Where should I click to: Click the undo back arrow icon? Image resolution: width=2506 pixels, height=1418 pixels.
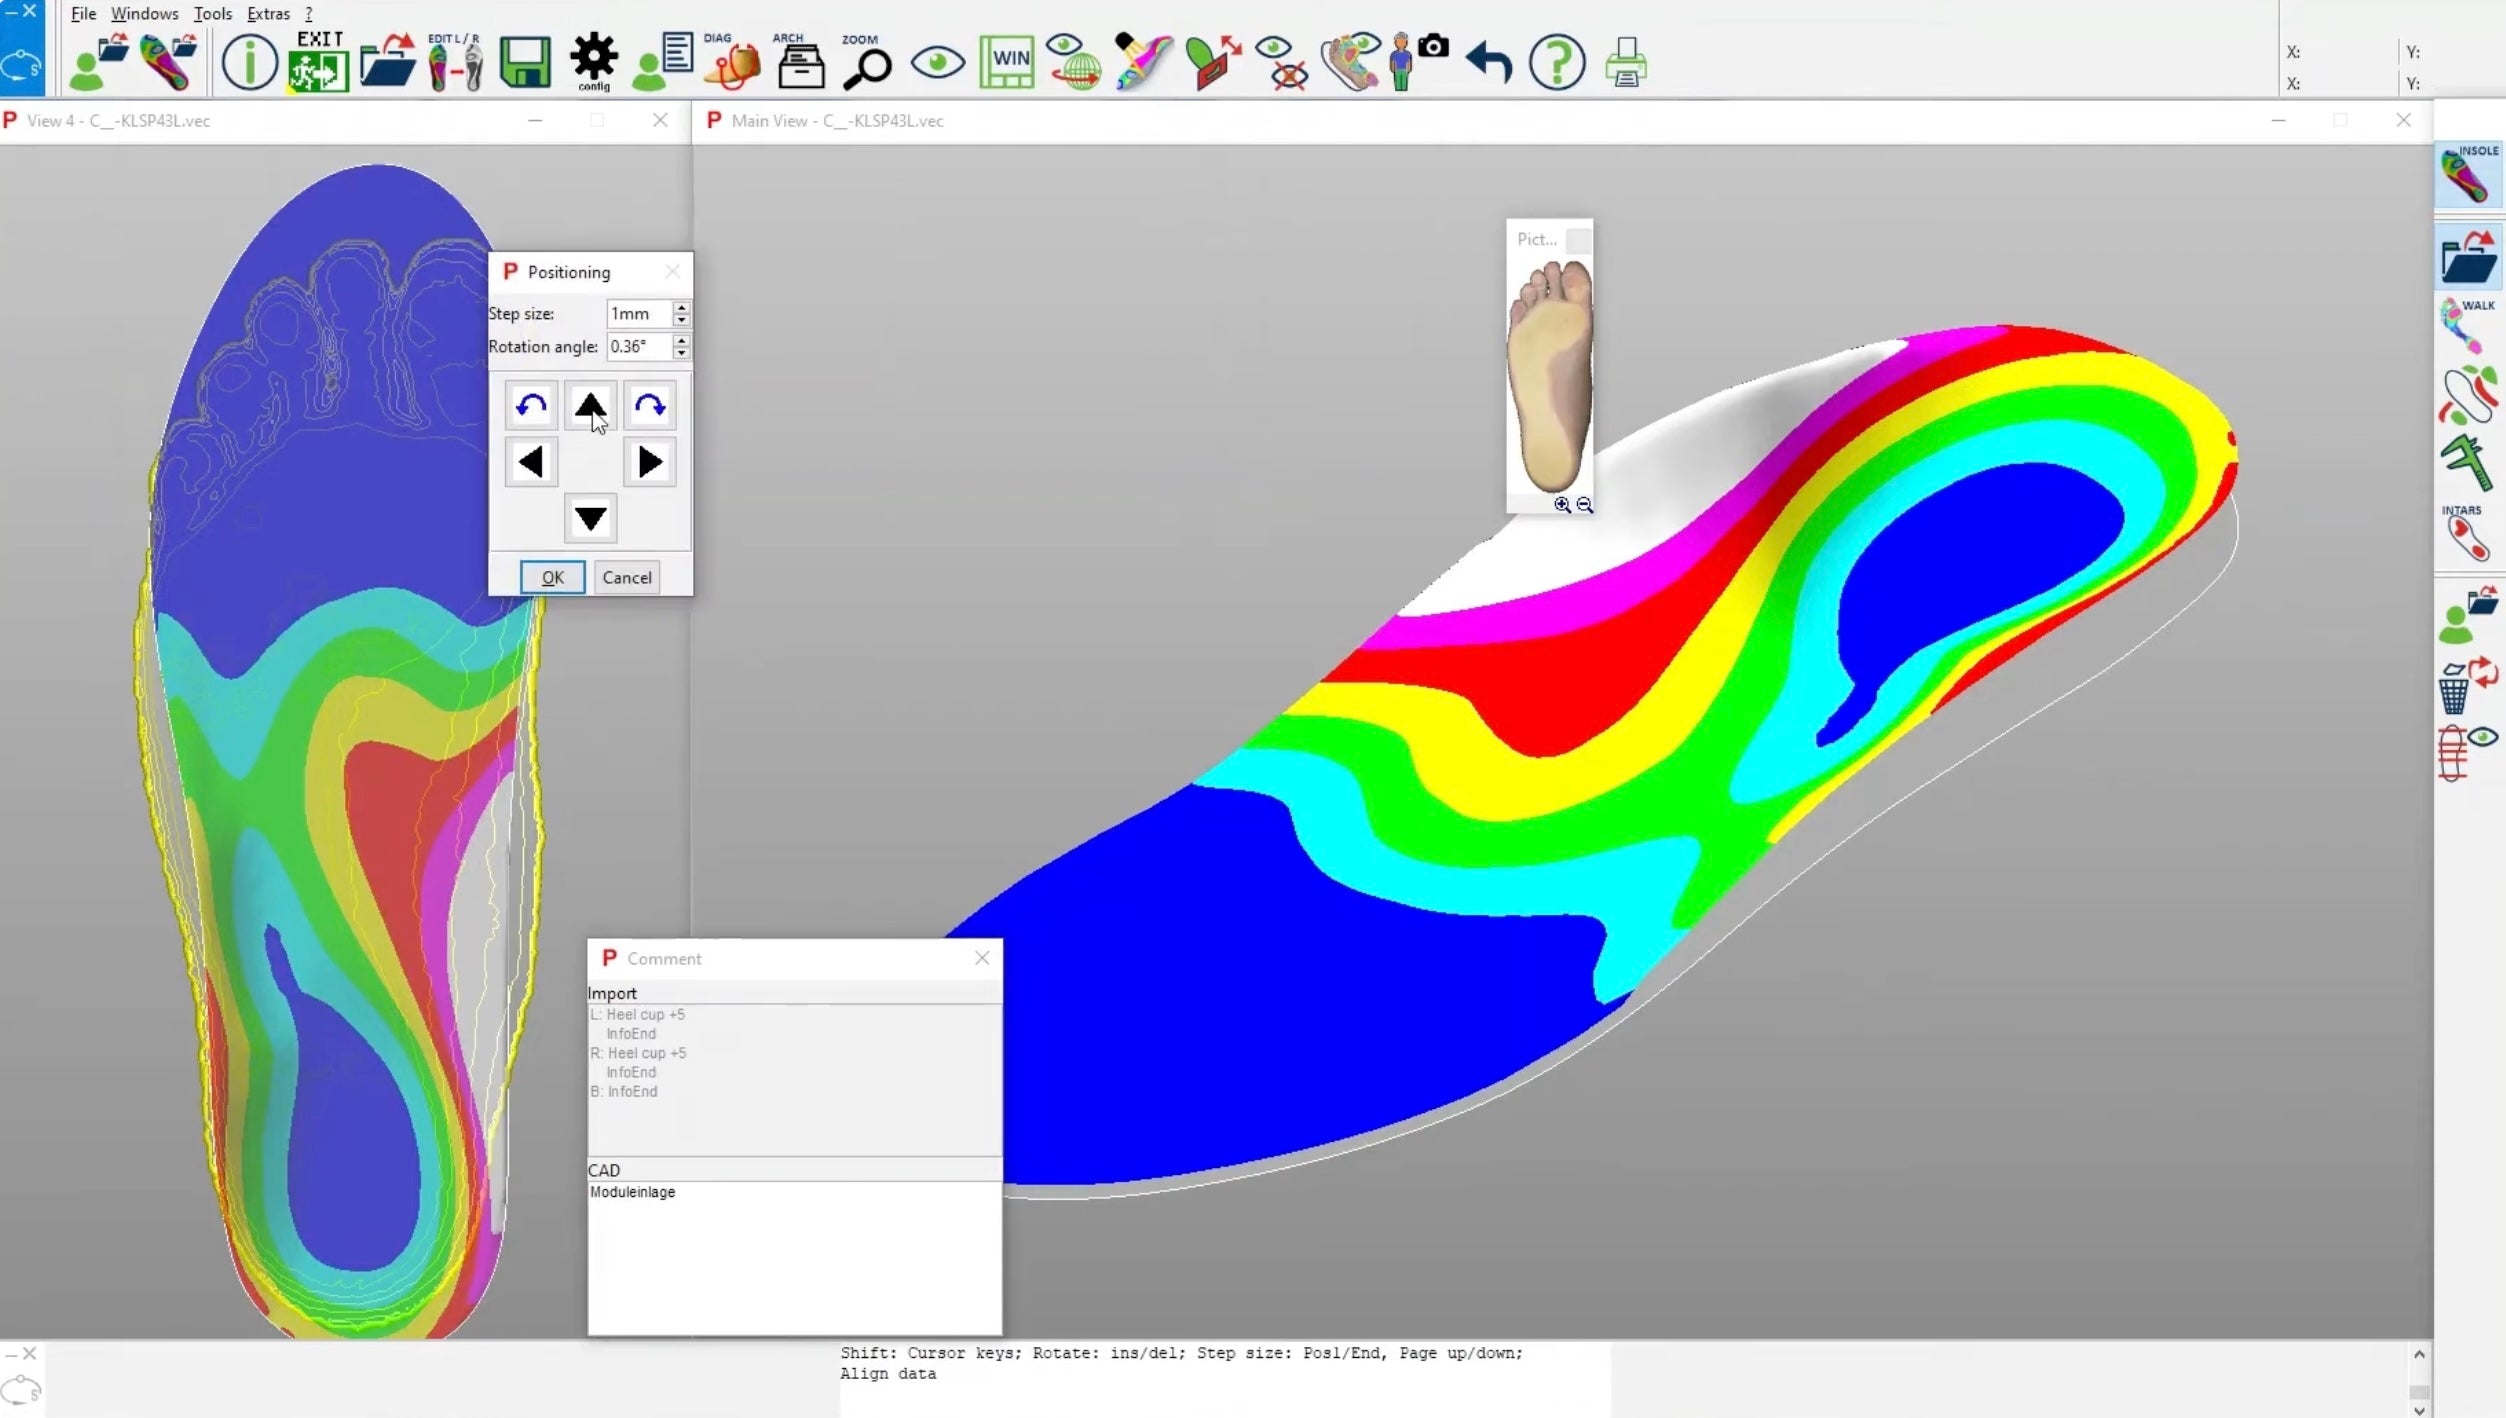pos(1489,62)
